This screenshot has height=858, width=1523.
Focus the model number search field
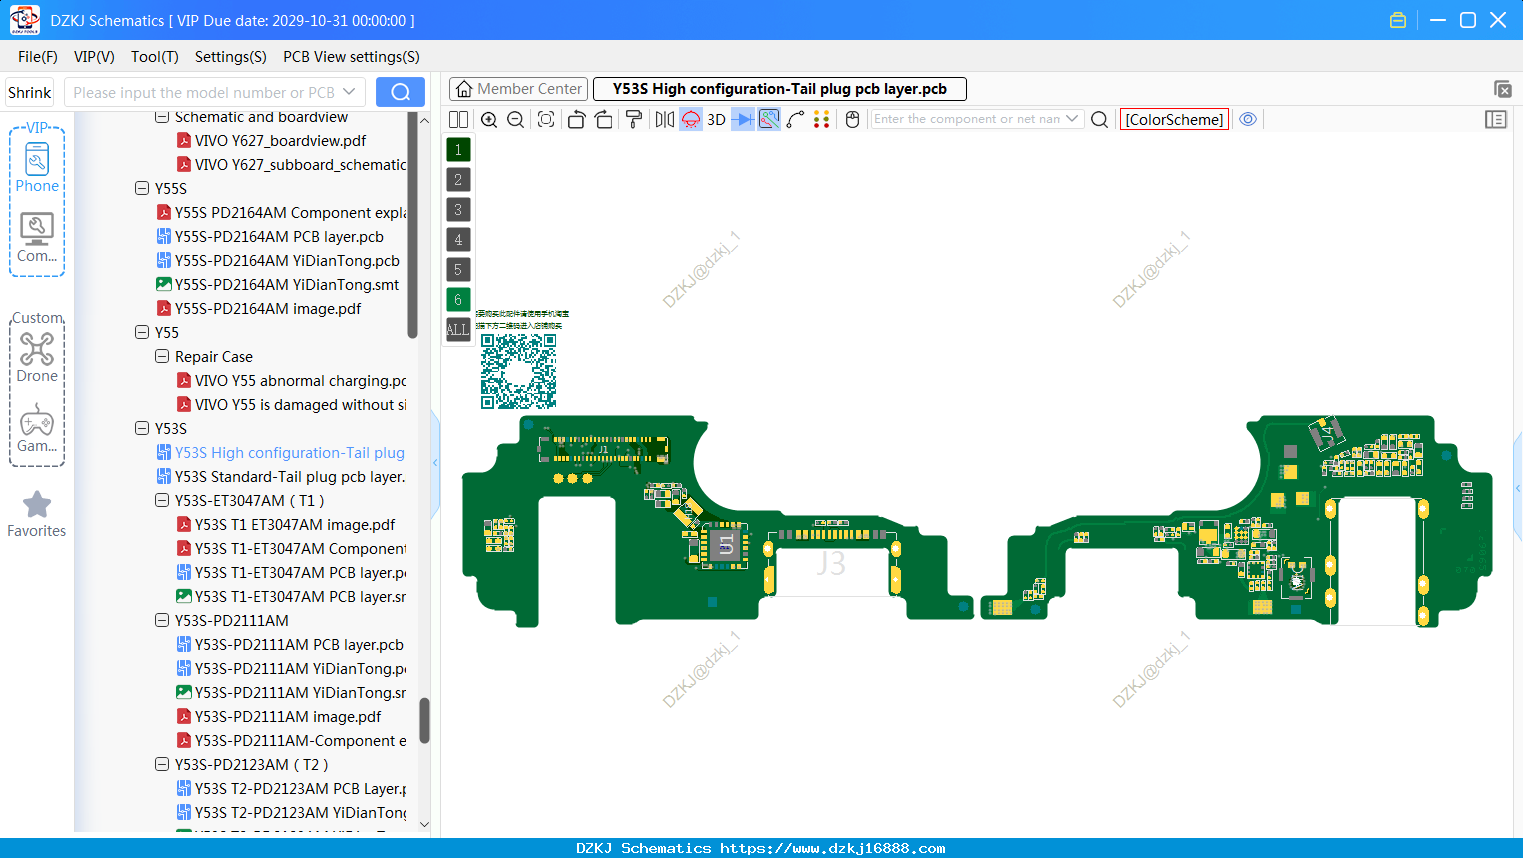204,92
